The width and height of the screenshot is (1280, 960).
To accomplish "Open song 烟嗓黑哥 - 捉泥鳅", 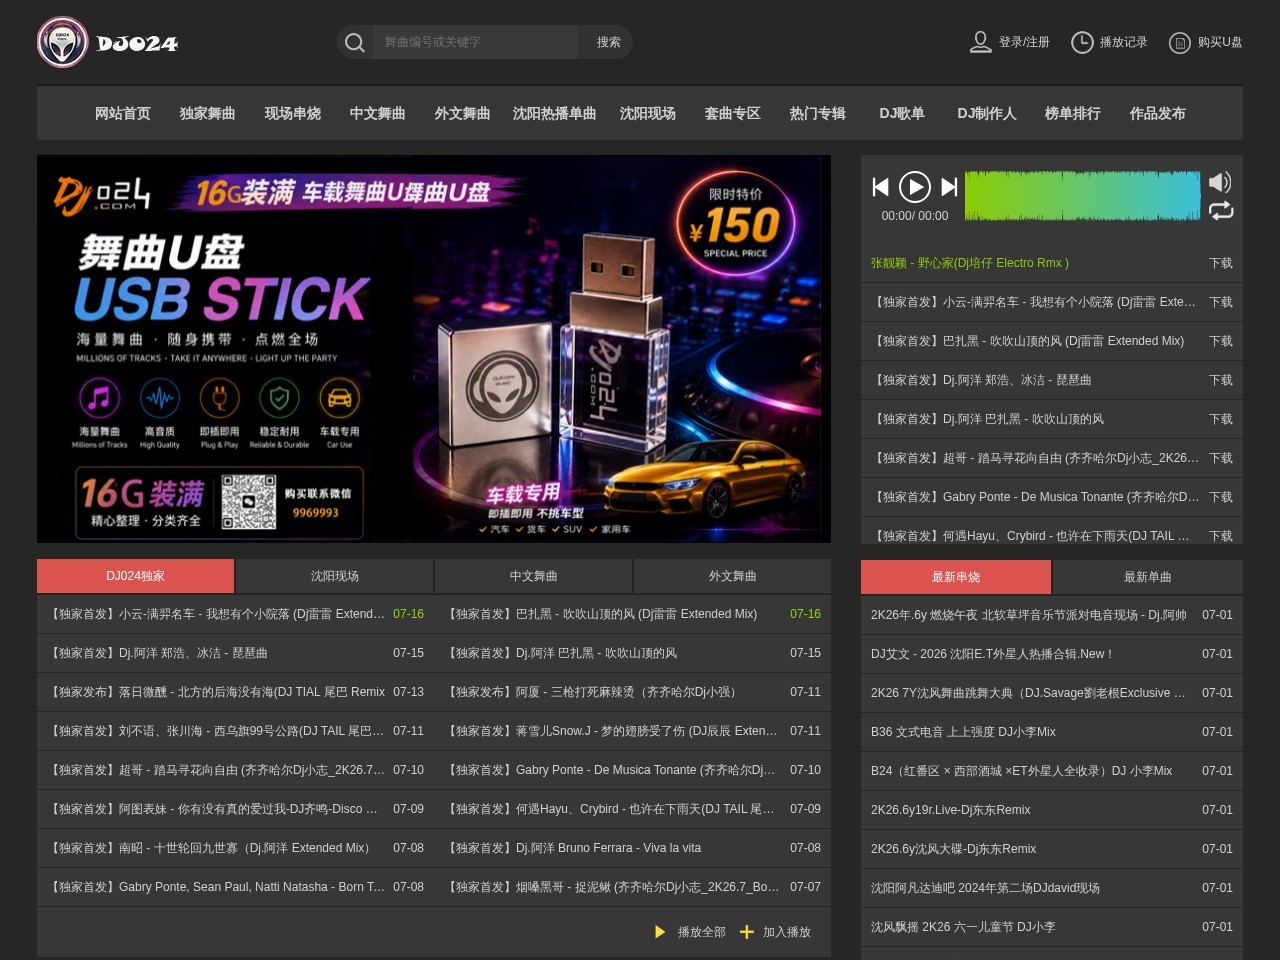I will (612, 887).
